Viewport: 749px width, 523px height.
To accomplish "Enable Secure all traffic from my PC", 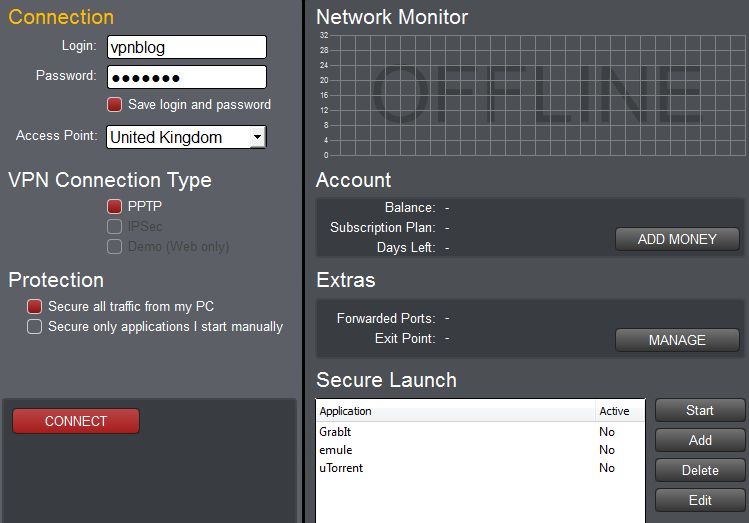I will point(34,306).
